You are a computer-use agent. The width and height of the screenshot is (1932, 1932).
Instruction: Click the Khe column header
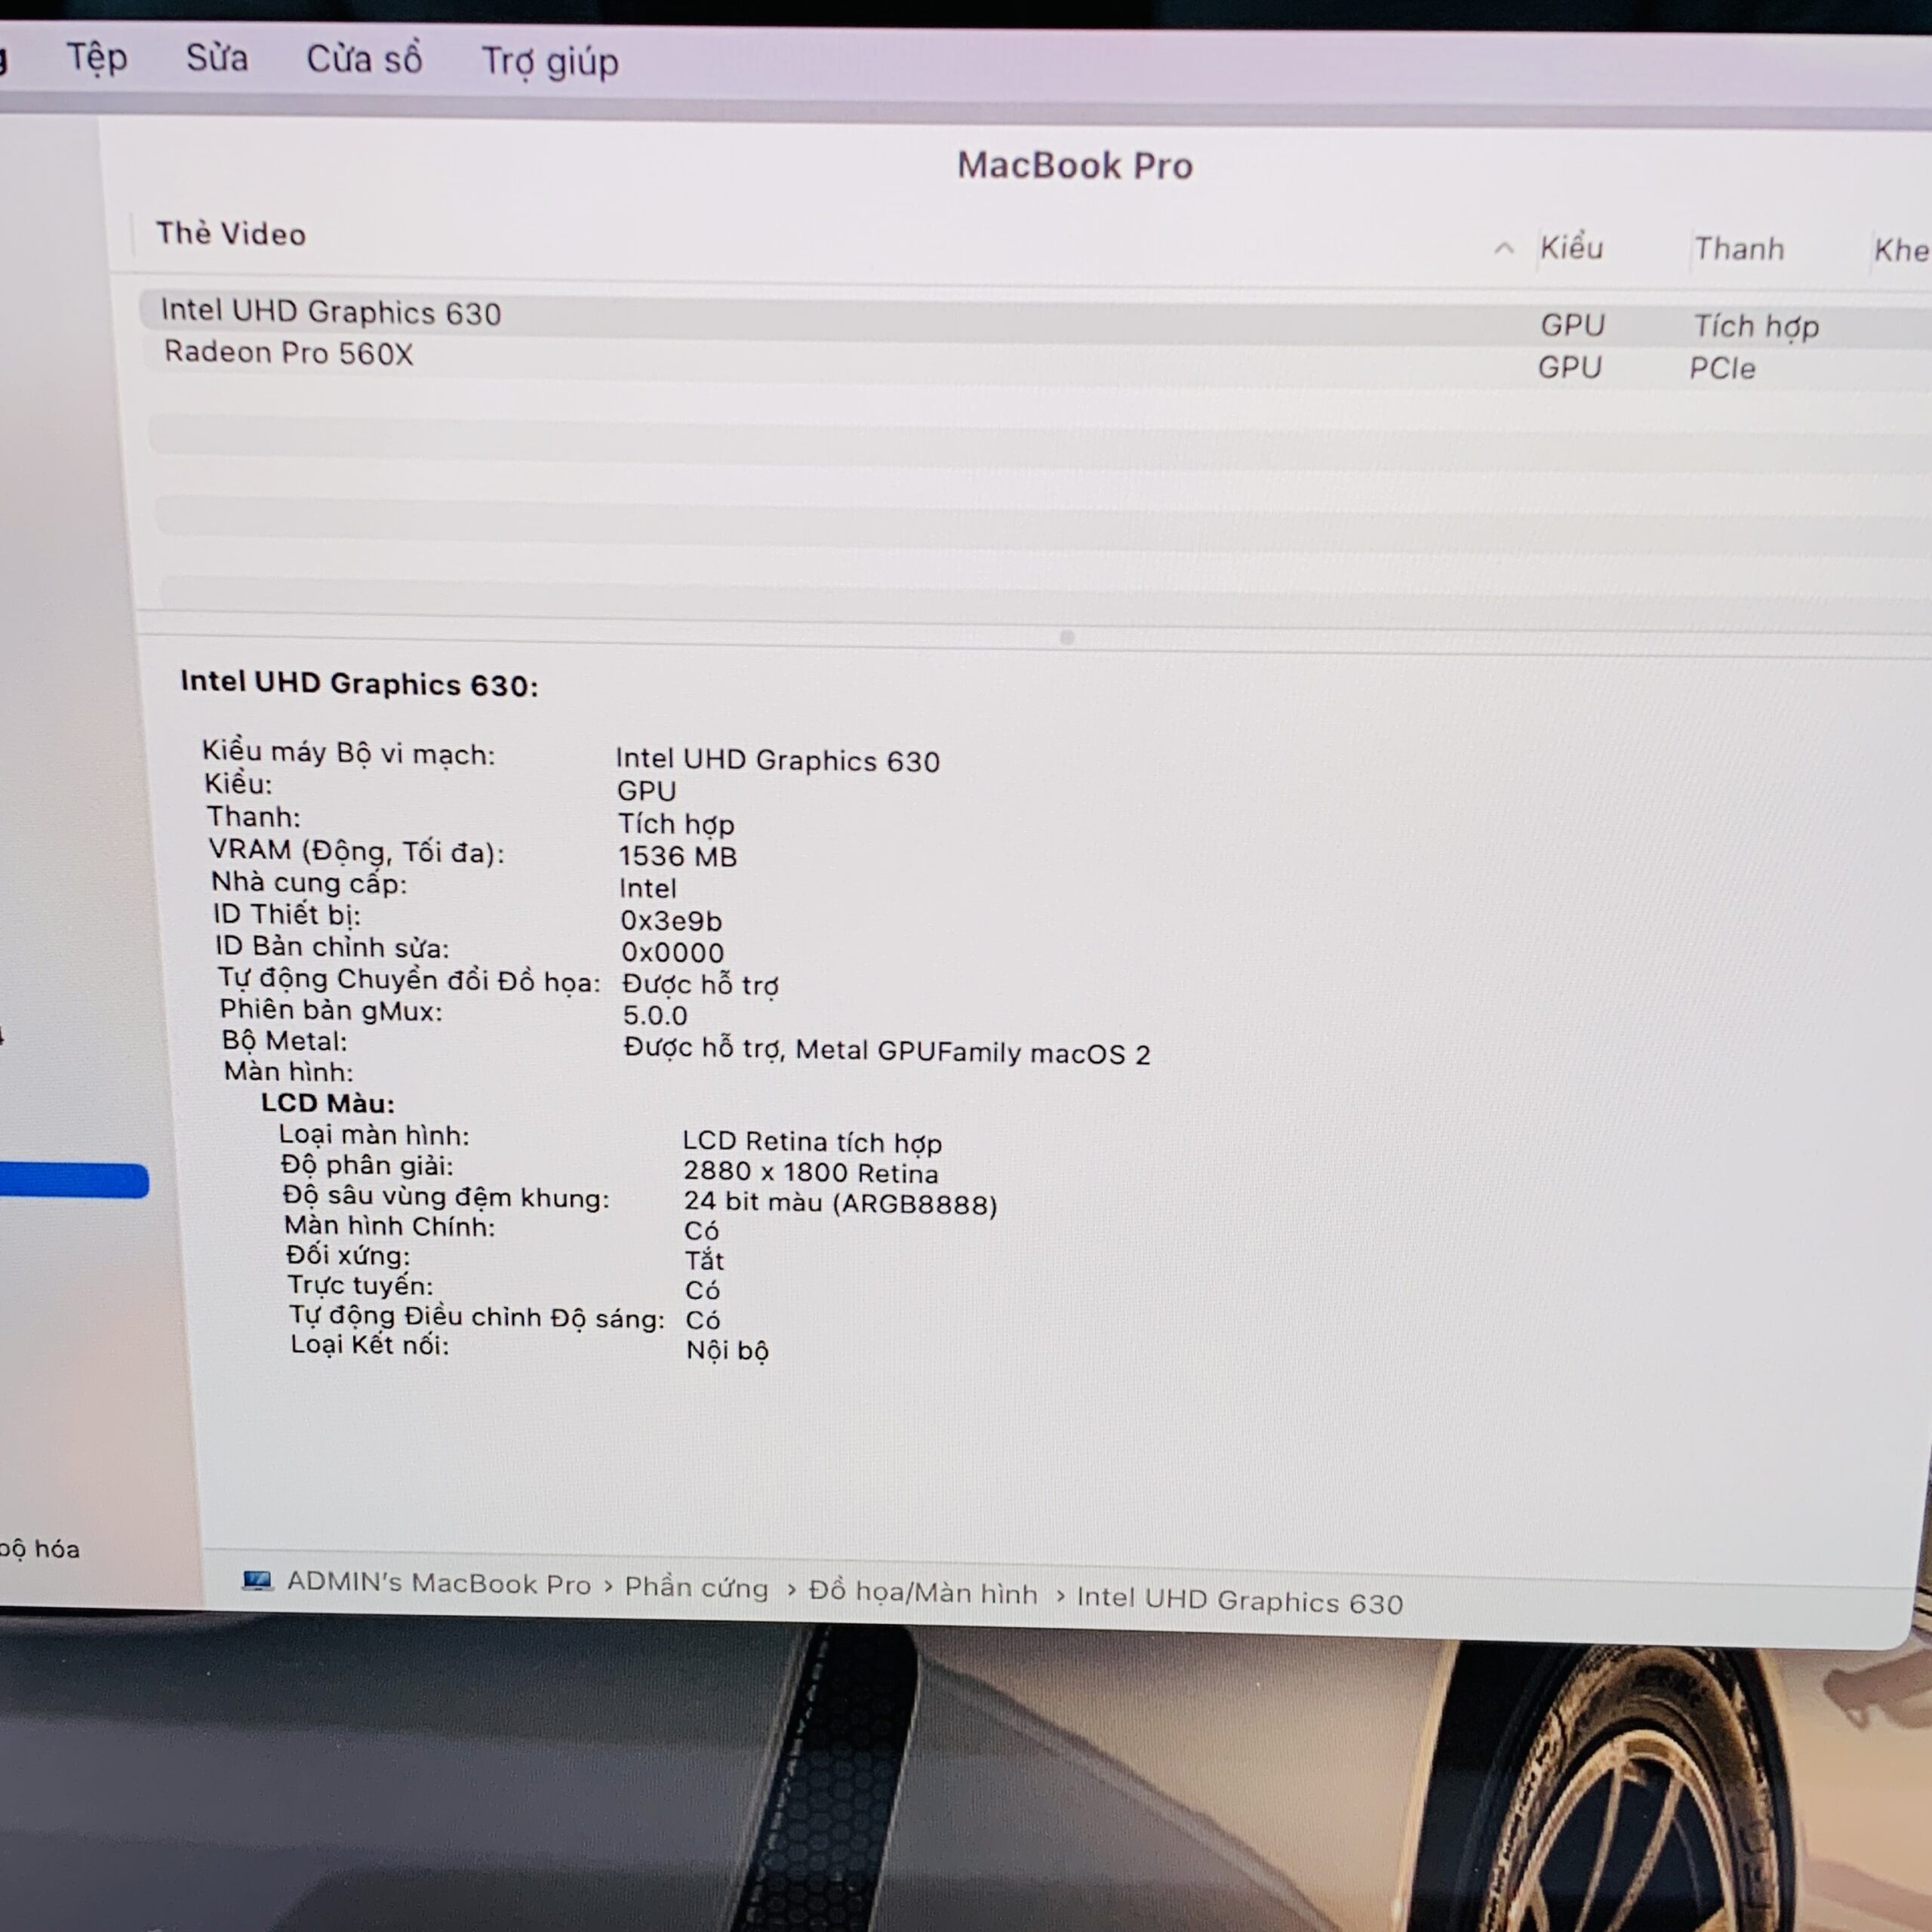click(x=1900, y=250)
